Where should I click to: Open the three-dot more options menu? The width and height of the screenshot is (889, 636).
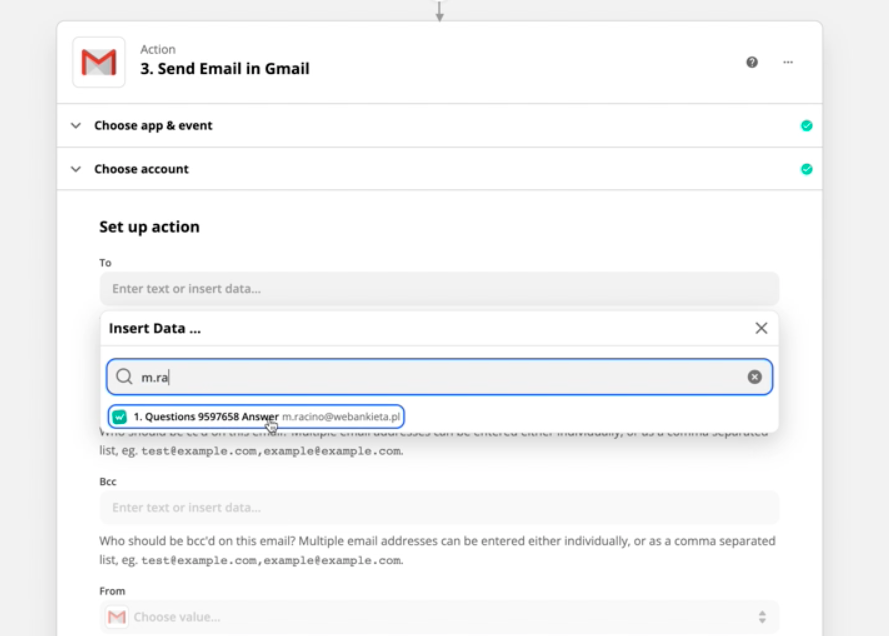pos(788,62)
